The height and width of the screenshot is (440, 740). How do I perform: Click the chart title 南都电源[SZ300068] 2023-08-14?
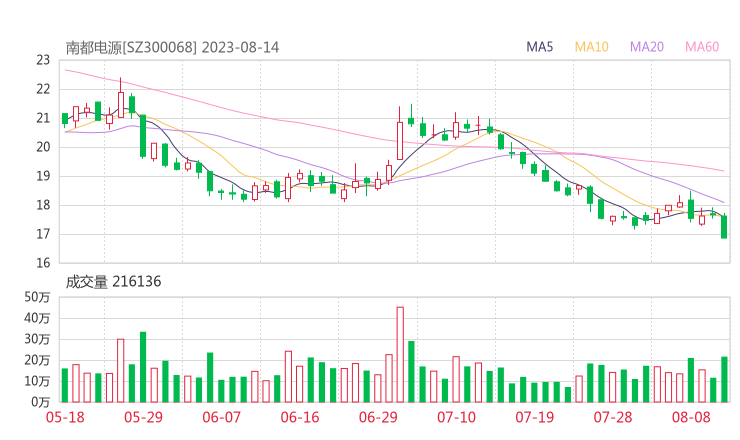tap(172, 48)
